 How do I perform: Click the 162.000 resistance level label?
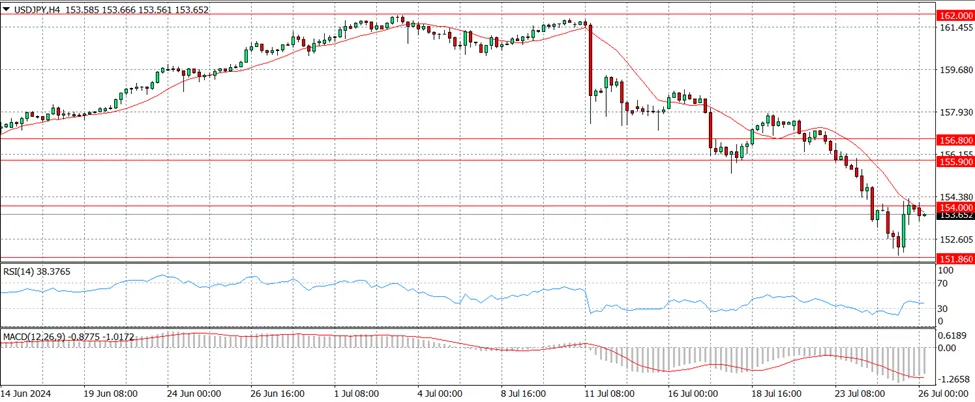point(954,15)
